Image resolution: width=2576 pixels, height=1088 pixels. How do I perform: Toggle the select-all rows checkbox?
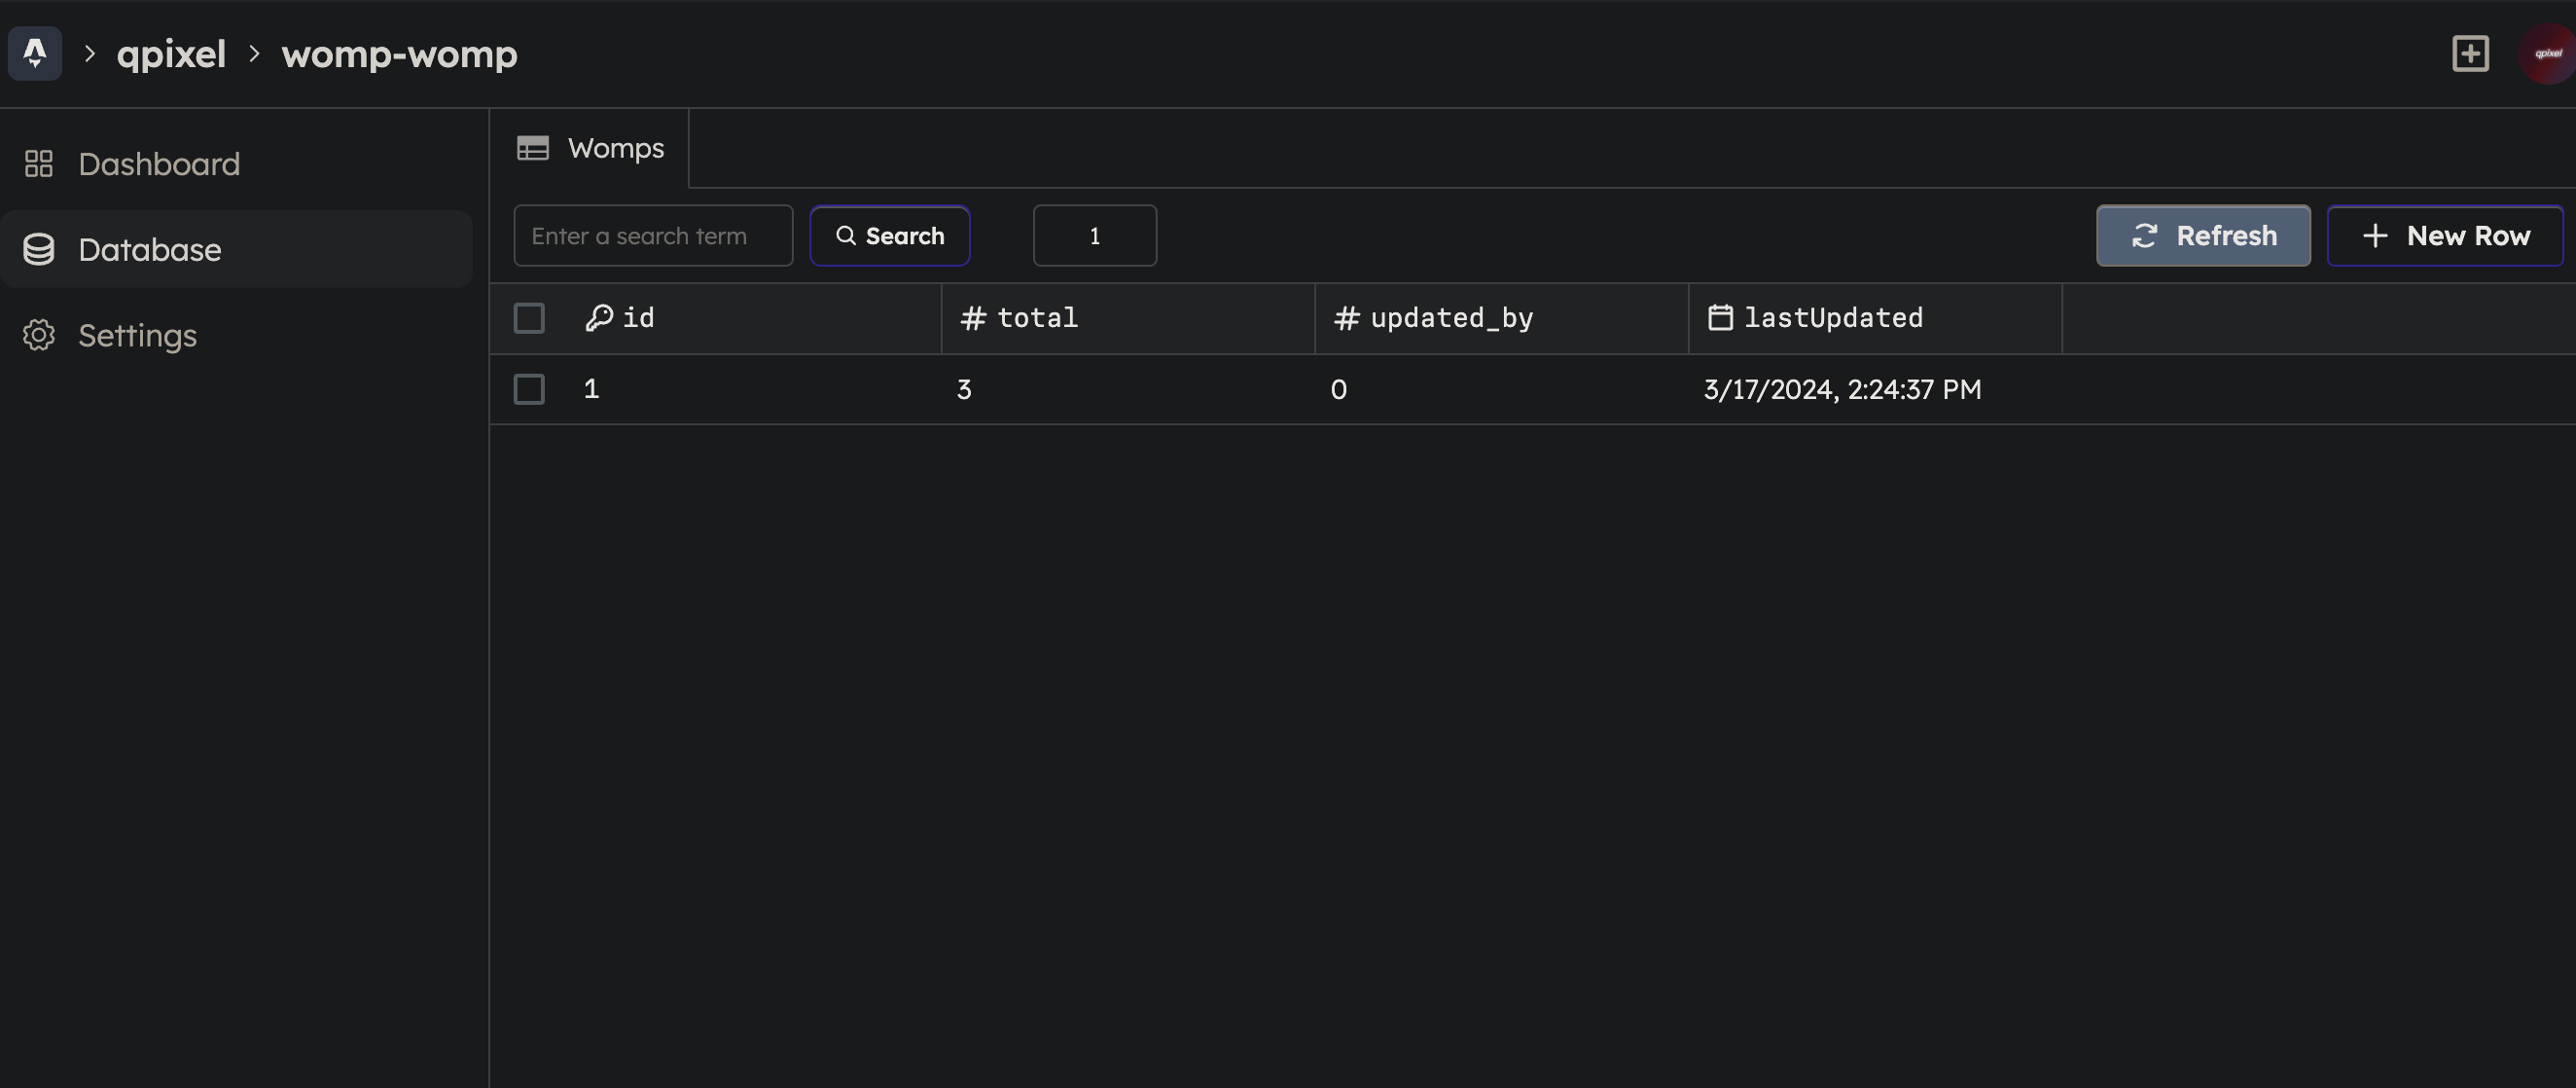529,318
